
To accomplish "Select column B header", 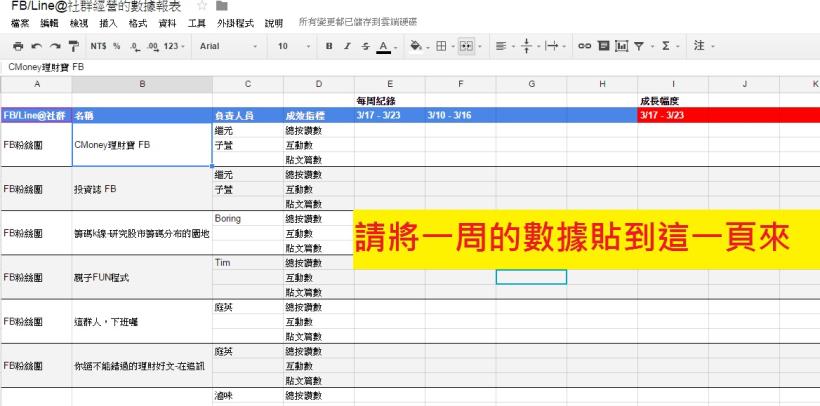I will coord(142,84).
